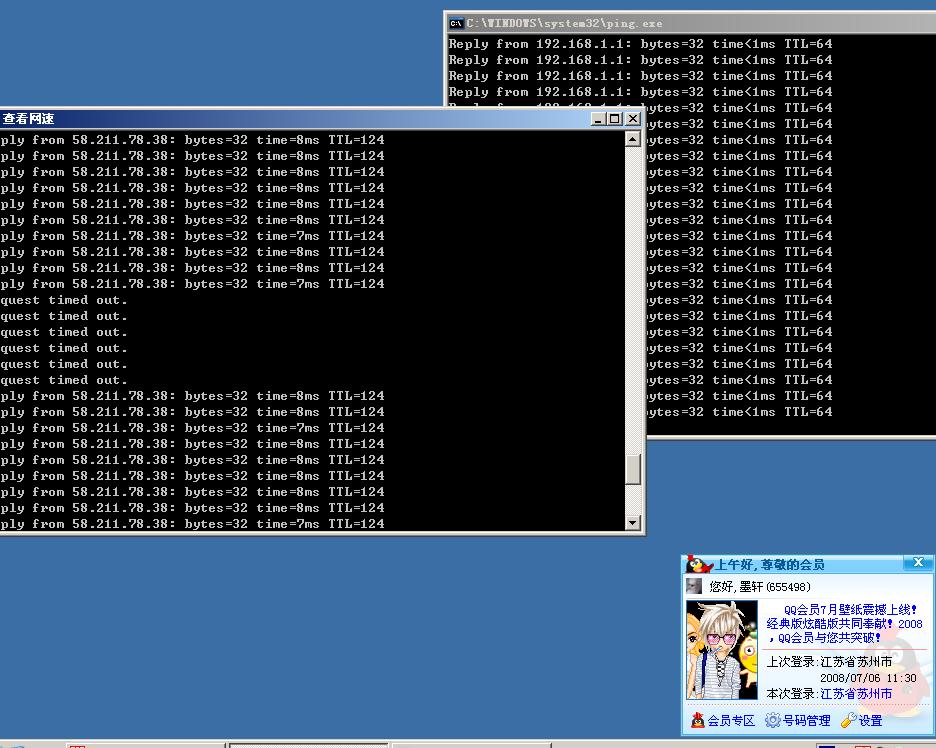936x748 pixels.
Task: Click the blue 江苏省苏州市 current login link
Action: coord(856,694)
